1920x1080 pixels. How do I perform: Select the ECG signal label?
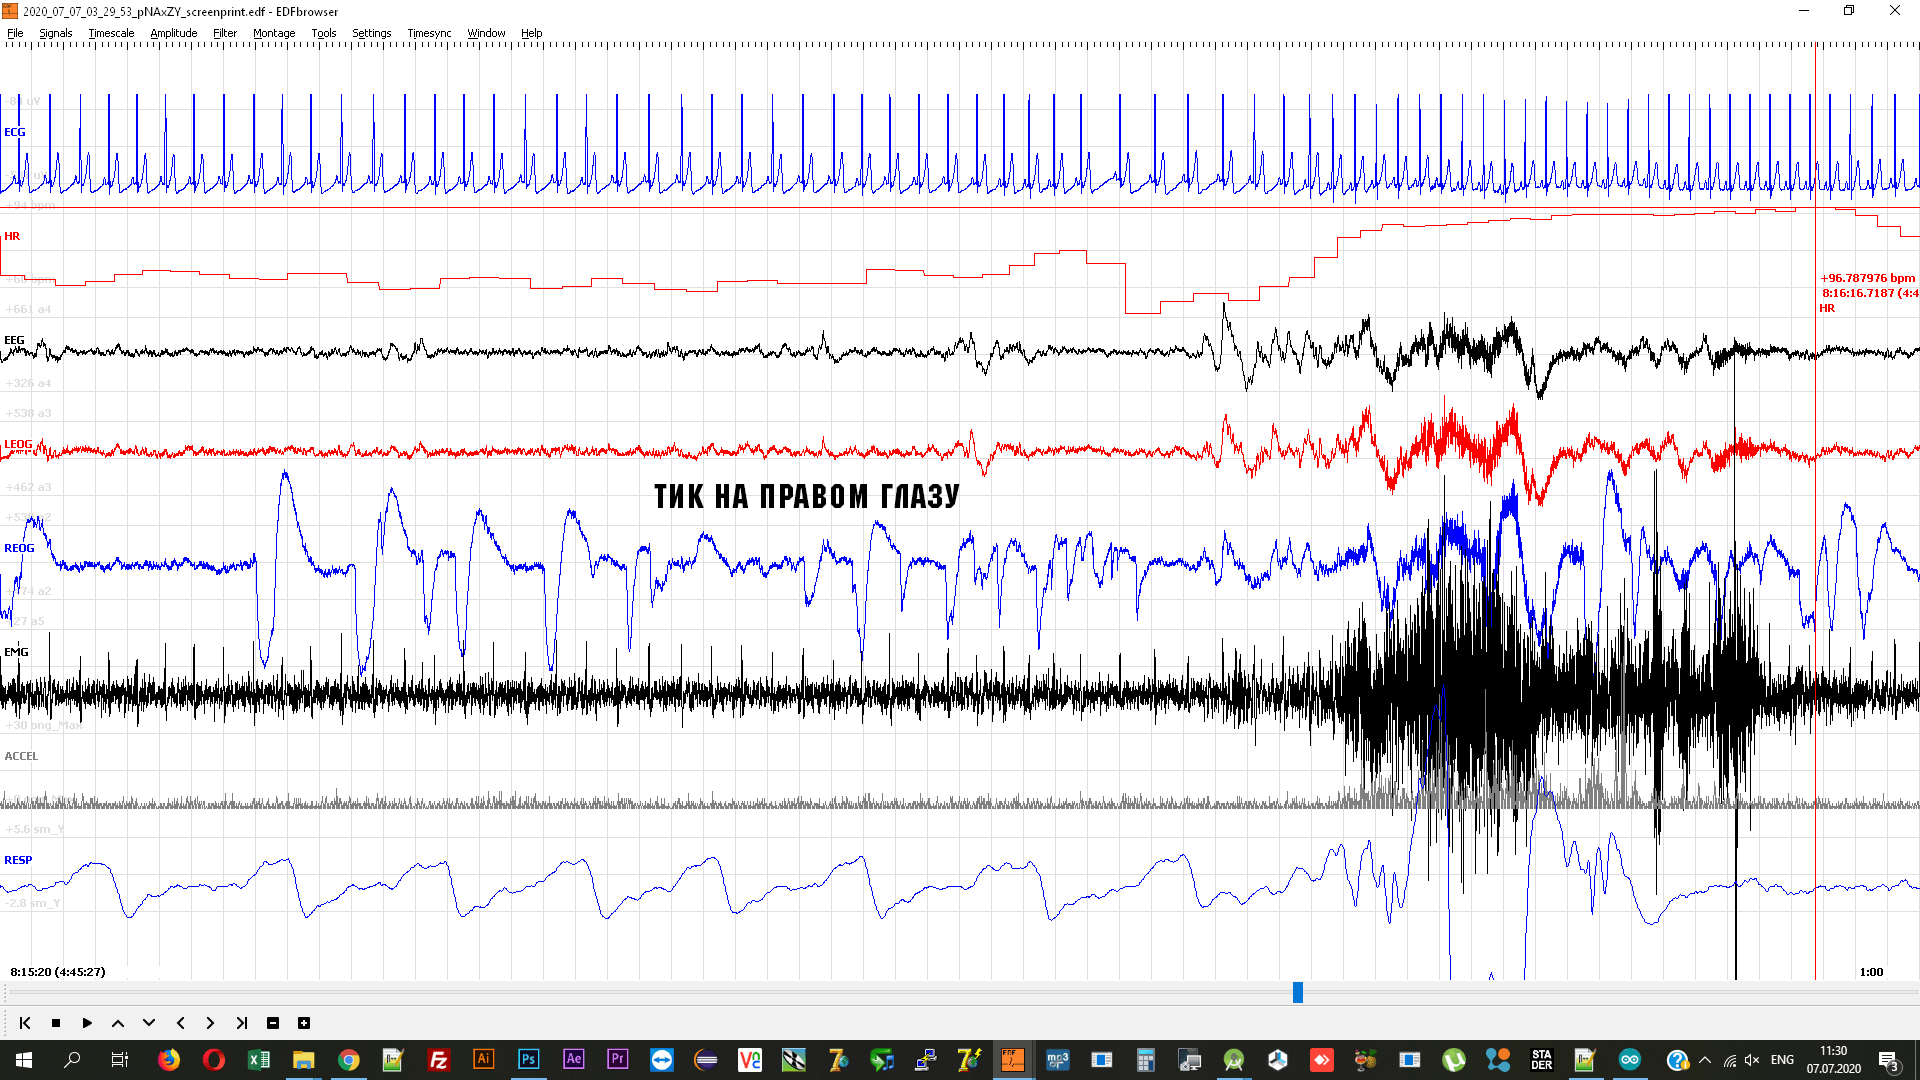pos(15,132)
